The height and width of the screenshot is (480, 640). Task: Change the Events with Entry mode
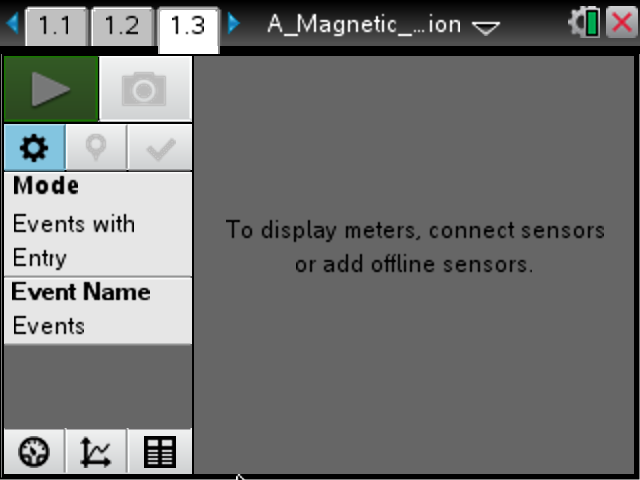click(x=74, y=240)
